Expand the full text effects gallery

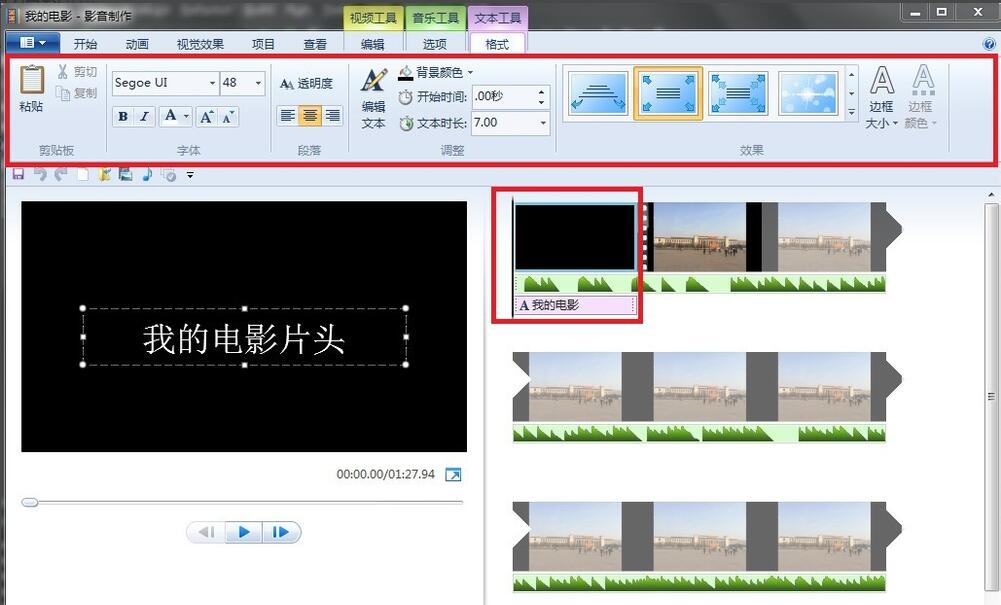tap(852, 112)
